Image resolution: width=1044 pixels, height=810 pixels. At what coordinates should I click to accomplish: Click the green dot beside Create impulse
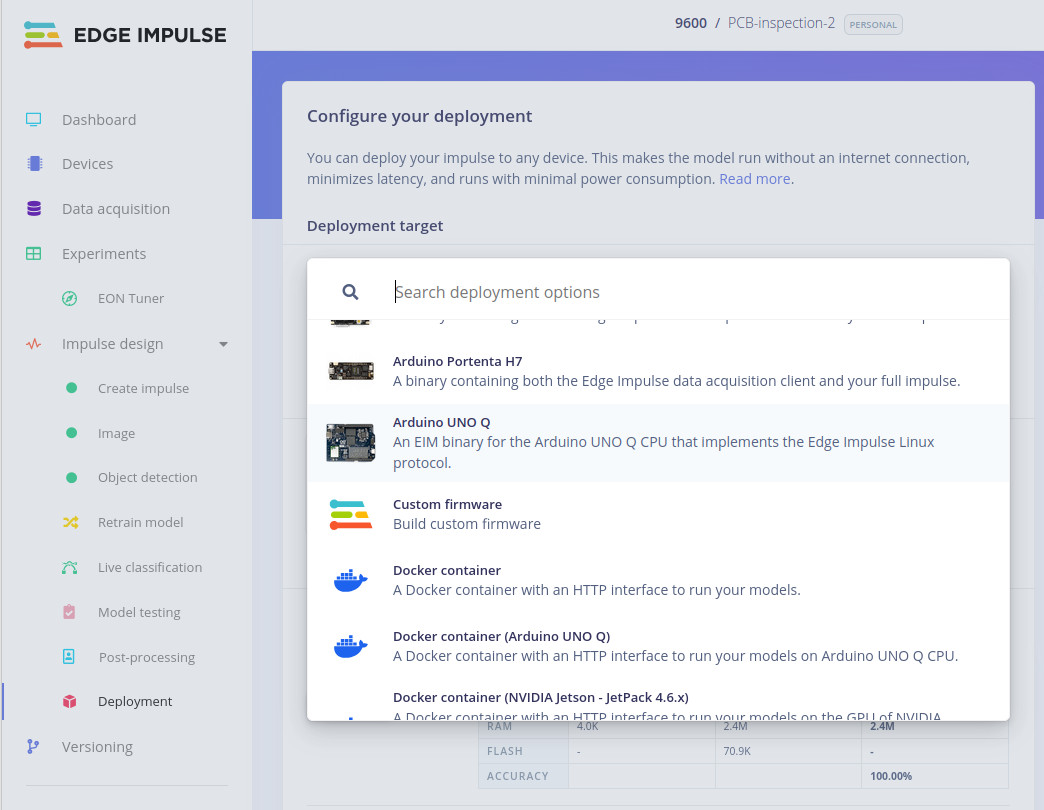point(71,388)
